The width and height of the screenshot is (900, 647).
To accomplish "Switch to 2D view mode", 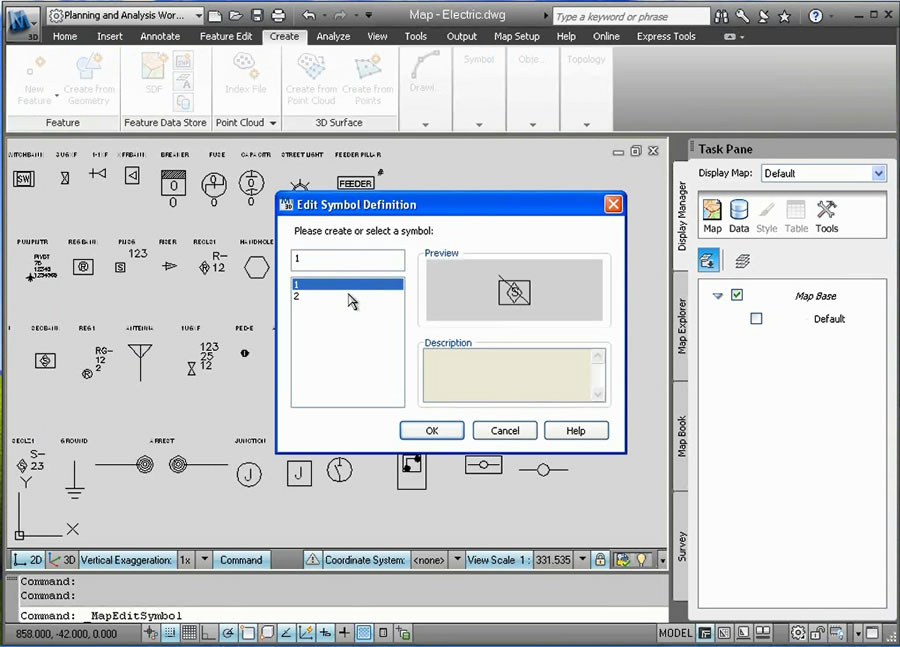I will coord(28,560).
